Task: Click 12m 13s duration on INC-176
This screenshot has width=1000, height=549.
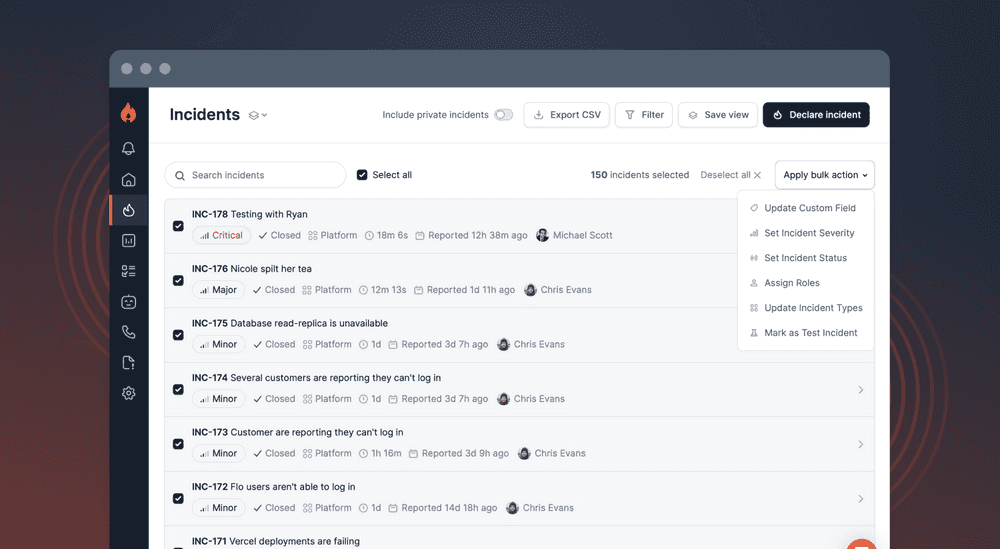Action: (388, 289)
